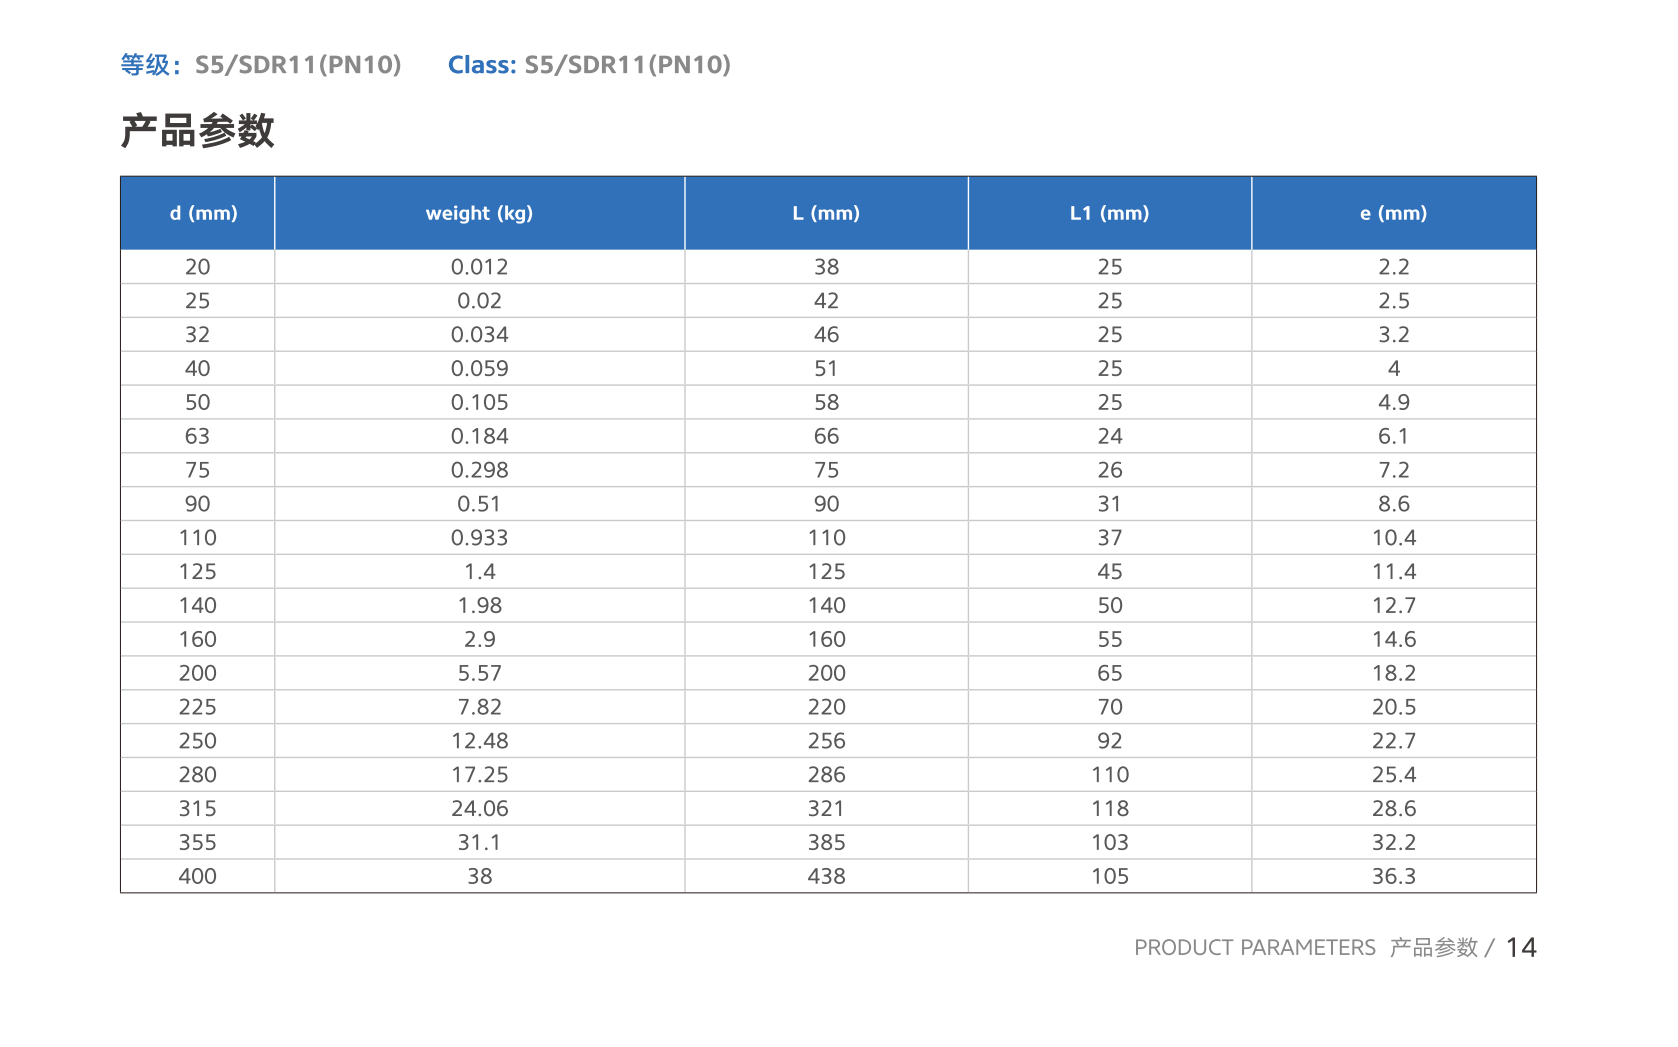Select the d value 400 cell
This screenshot has width=1678, height=1047.
coord(198,876)
